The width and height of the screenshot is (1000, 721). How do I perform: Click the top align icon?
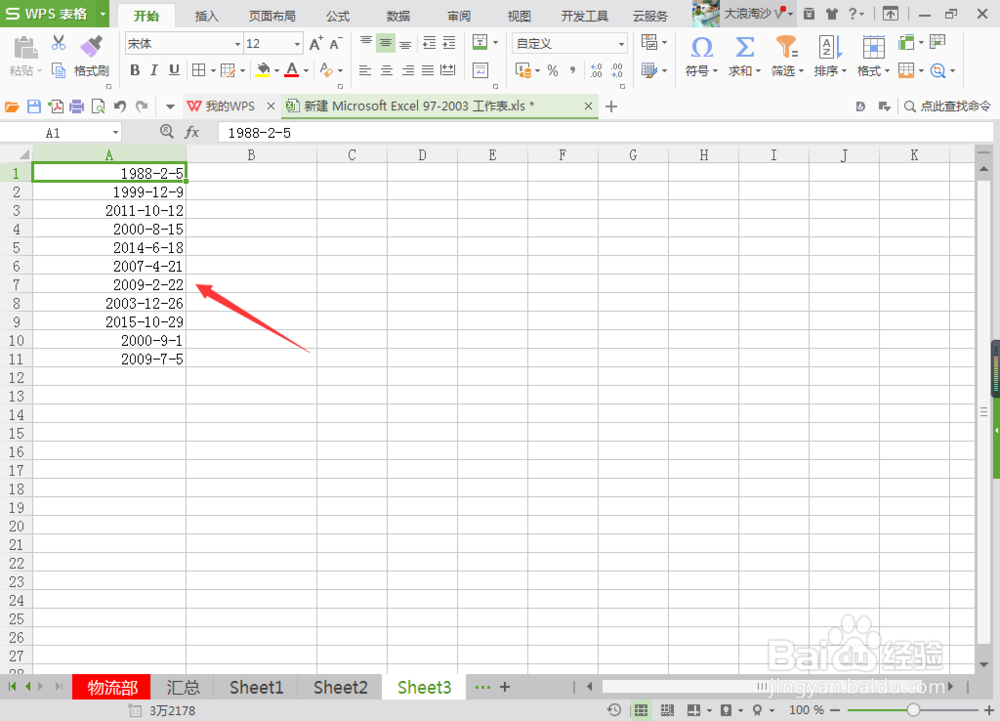tap(365, 43)
